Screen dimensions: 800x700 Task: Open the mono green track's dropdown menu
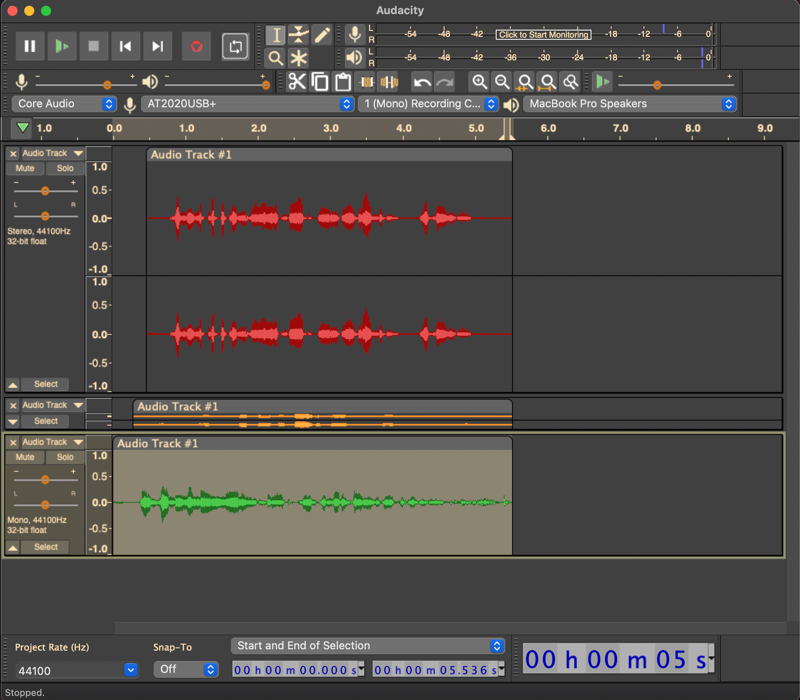(x=53, y=442)
